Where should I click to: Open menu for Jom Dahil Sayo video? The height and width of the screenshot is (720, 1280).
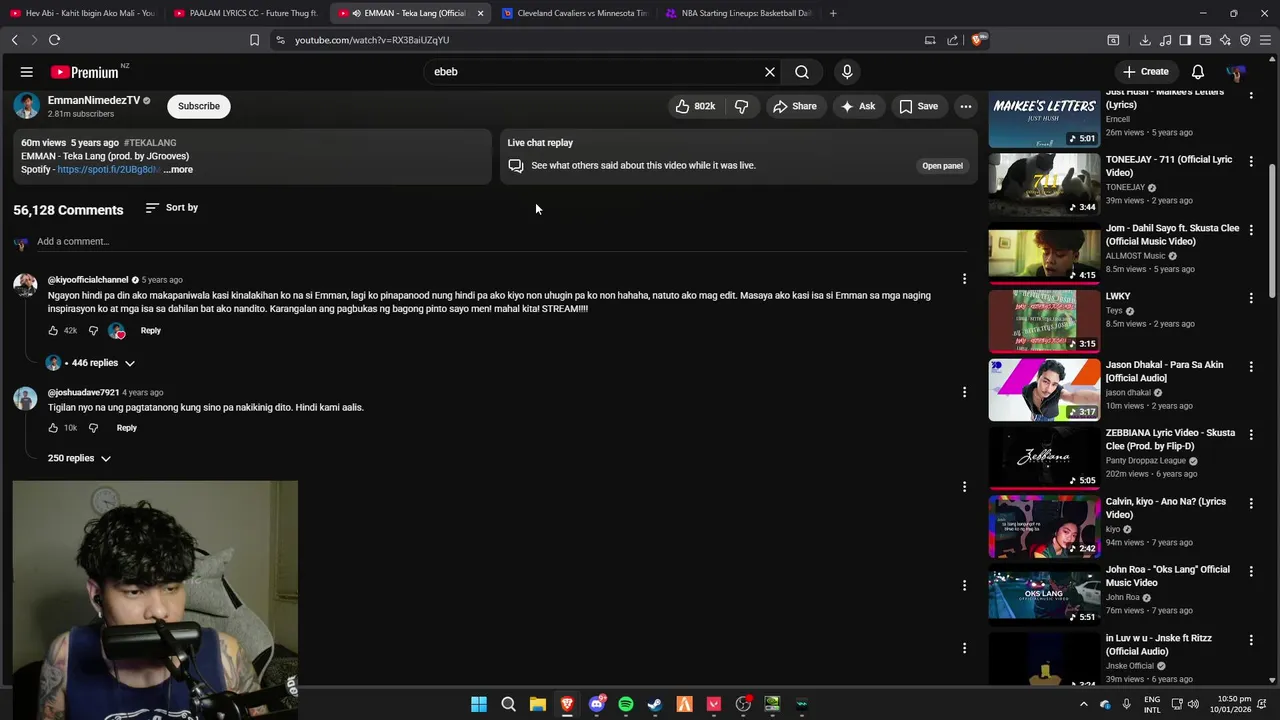(1251, 230)
